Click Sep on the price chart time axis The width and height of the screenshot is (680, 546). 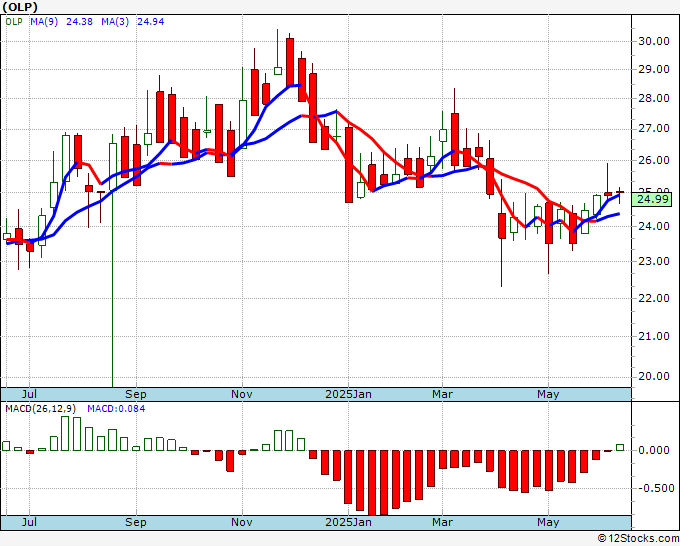click(136, 394)
